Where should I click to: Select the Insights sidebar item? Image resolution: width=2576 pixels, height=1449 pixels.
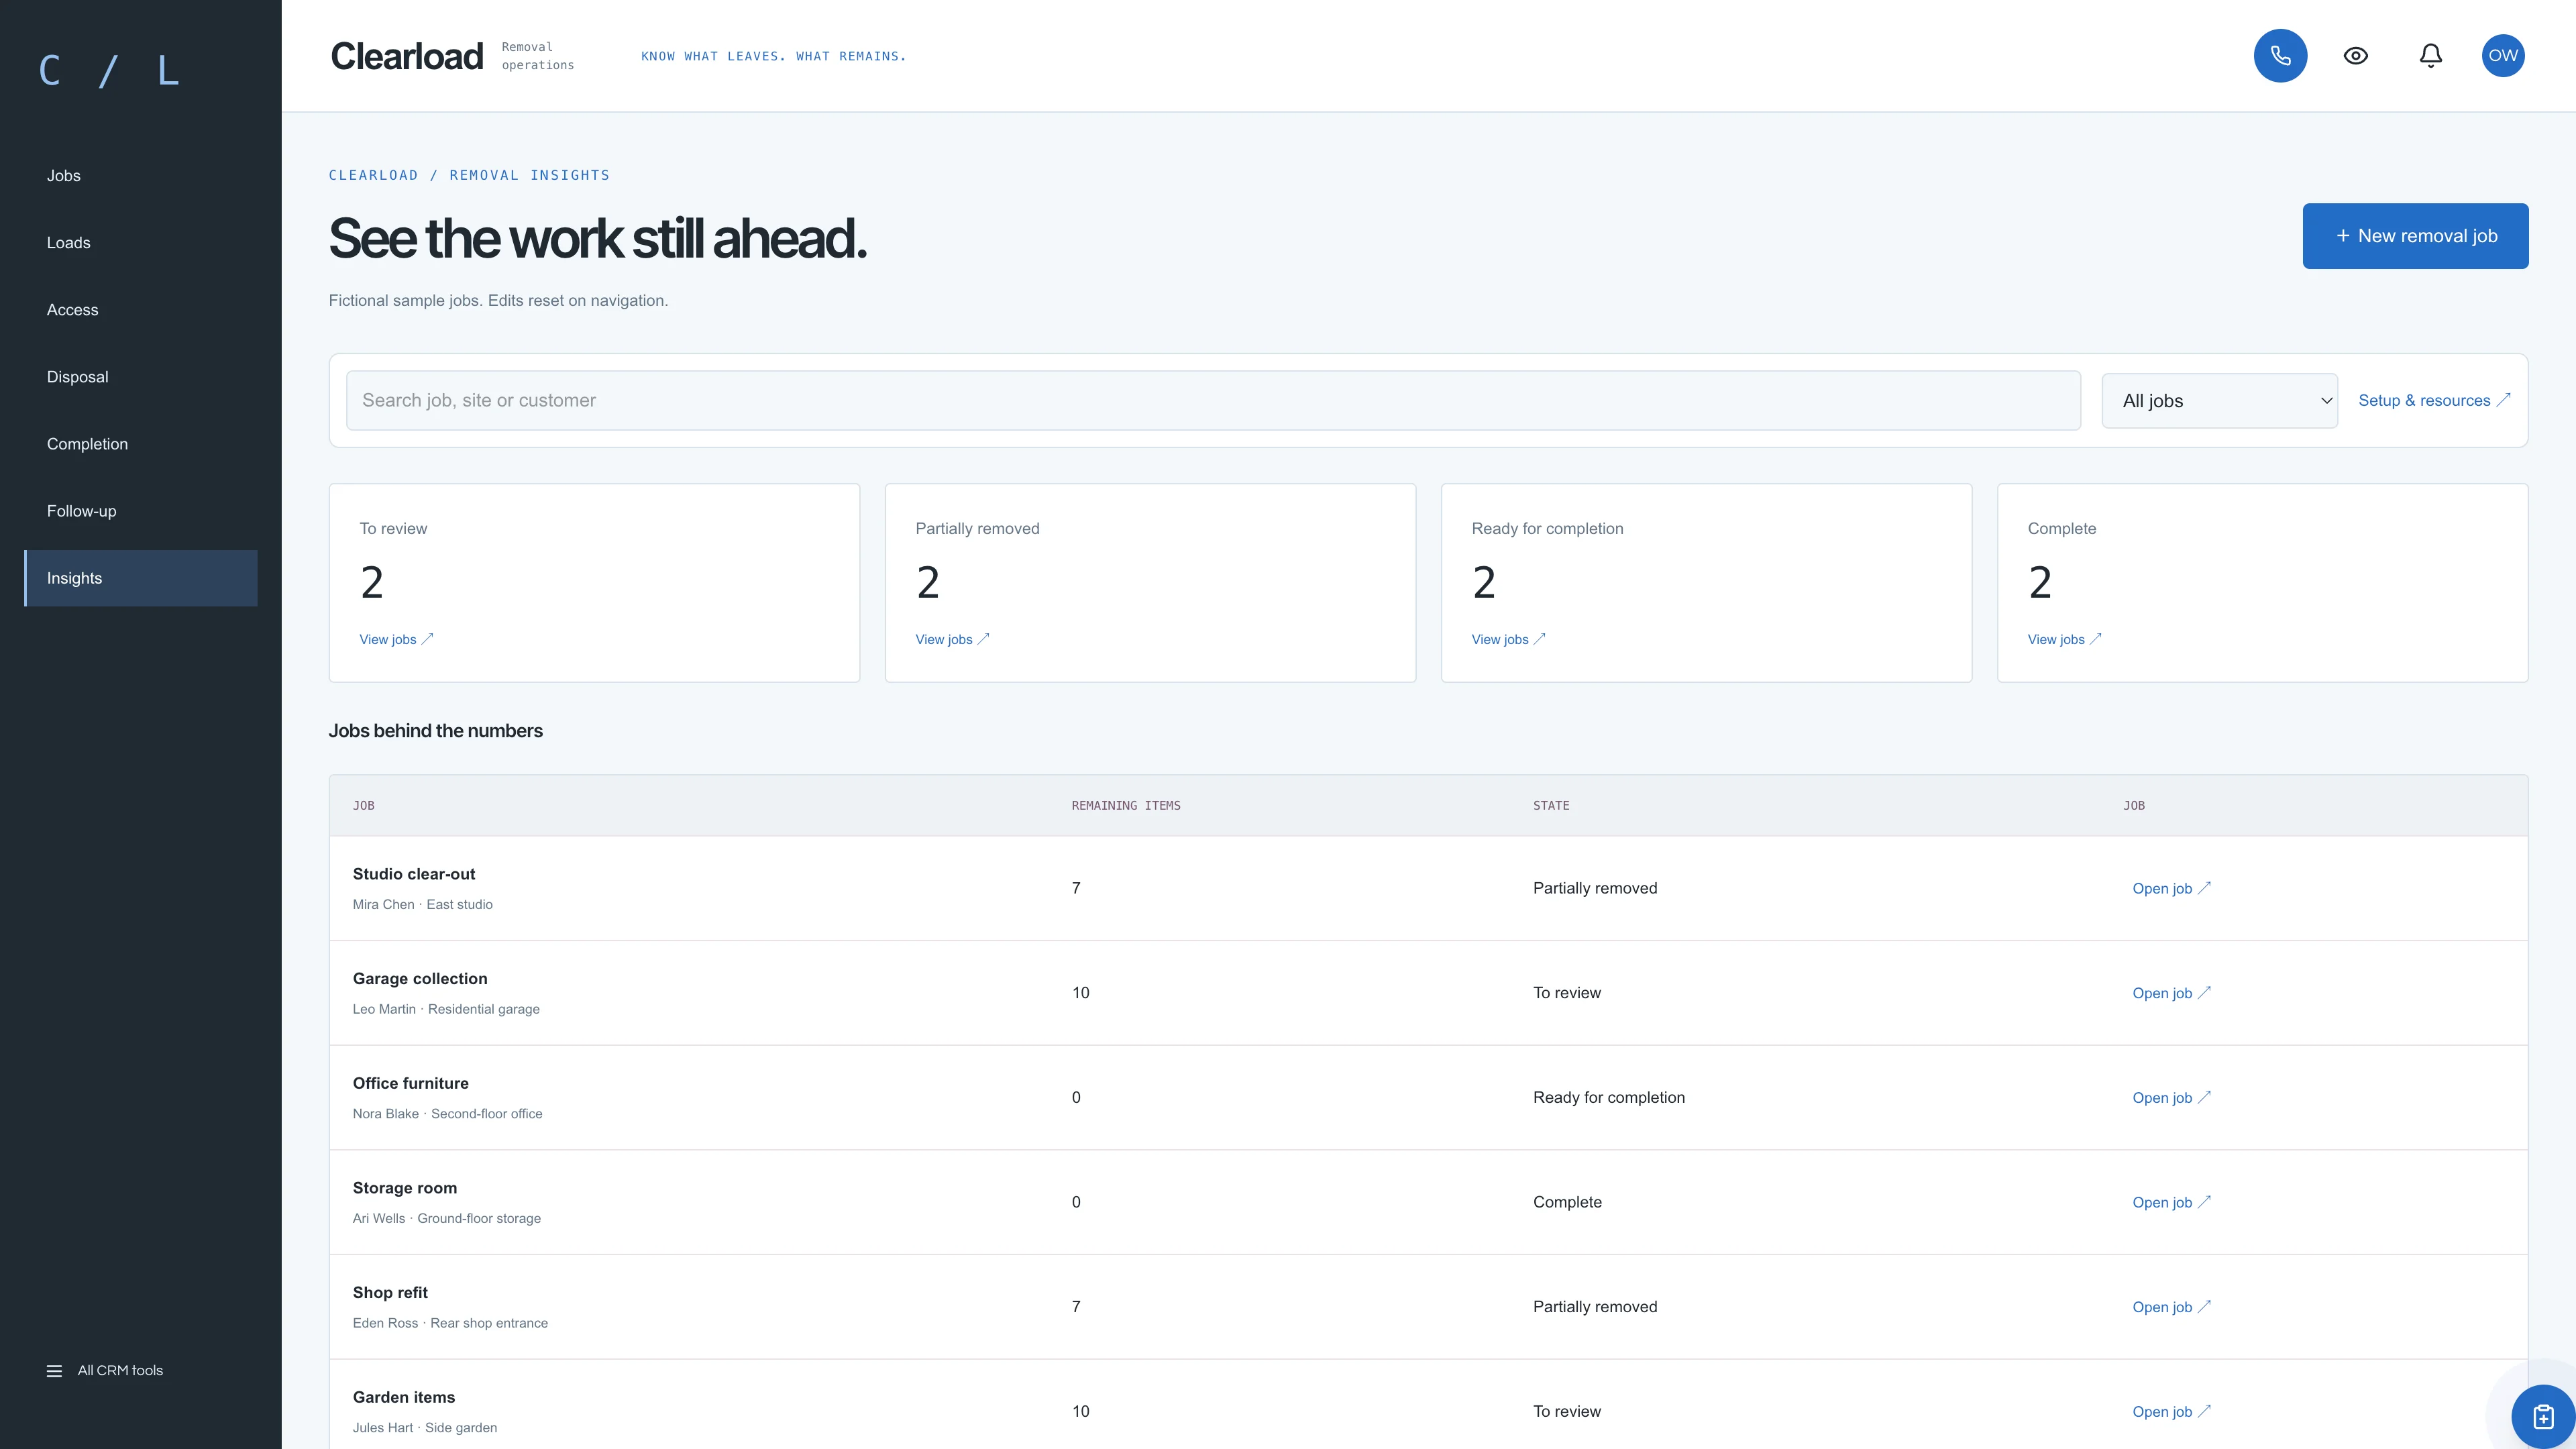point(141,578)
